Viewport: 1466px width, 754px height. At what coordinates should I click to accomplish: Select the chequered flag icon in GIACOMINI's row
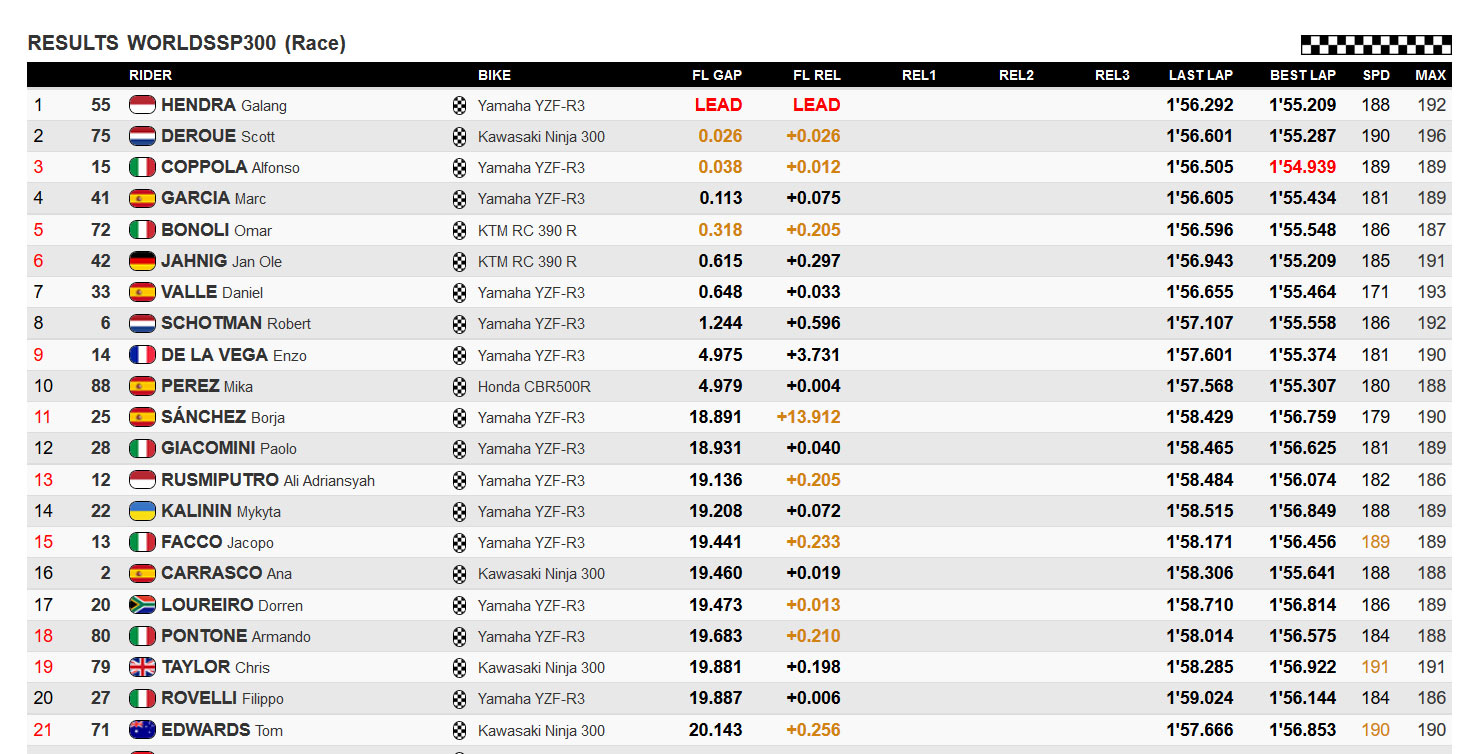(459, 448)
